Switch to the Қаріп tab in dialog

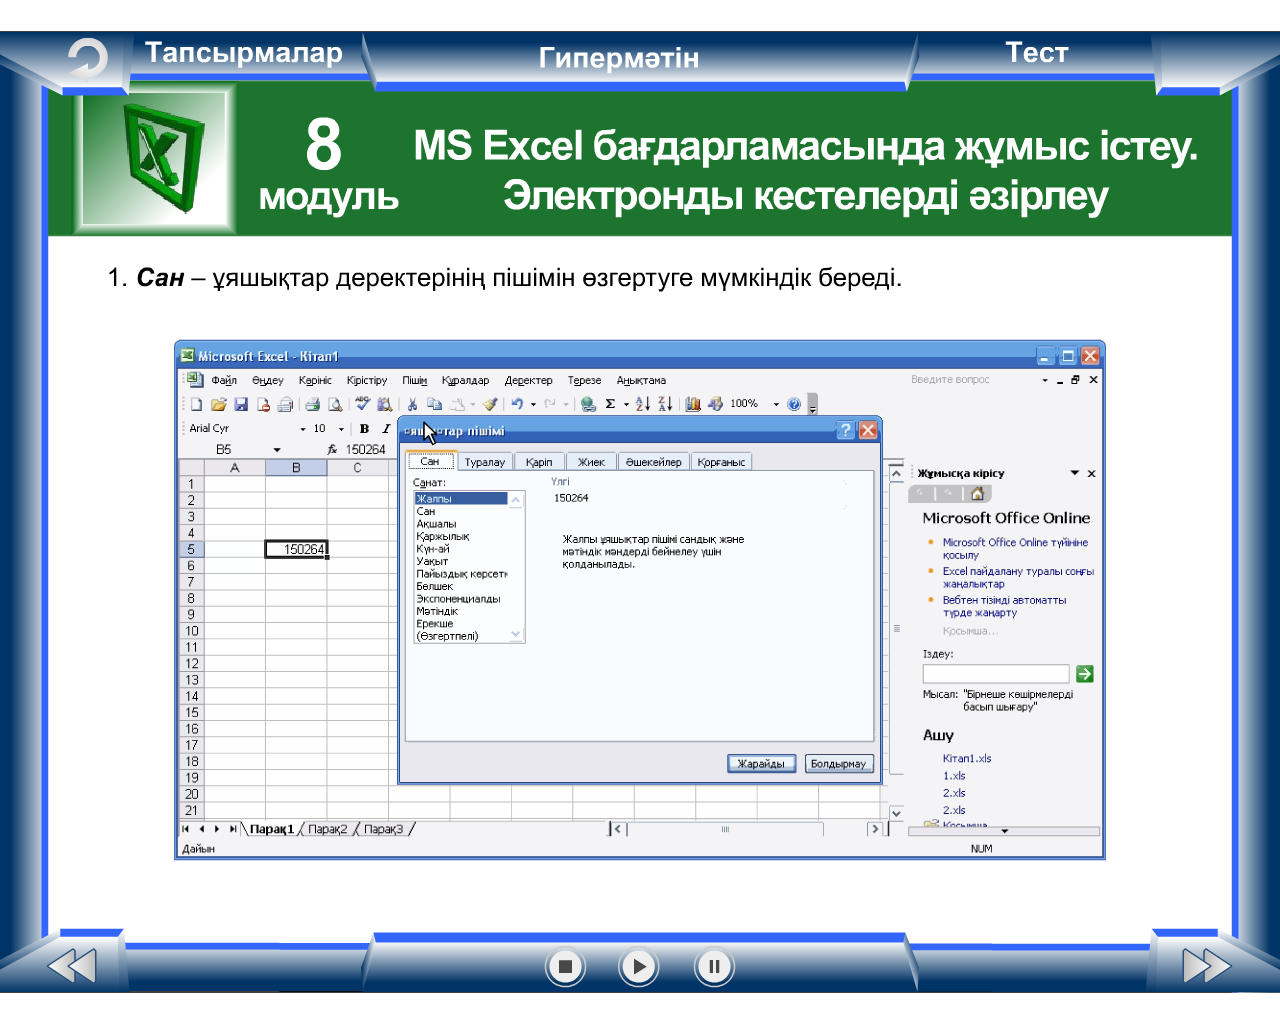pos(539,462)
